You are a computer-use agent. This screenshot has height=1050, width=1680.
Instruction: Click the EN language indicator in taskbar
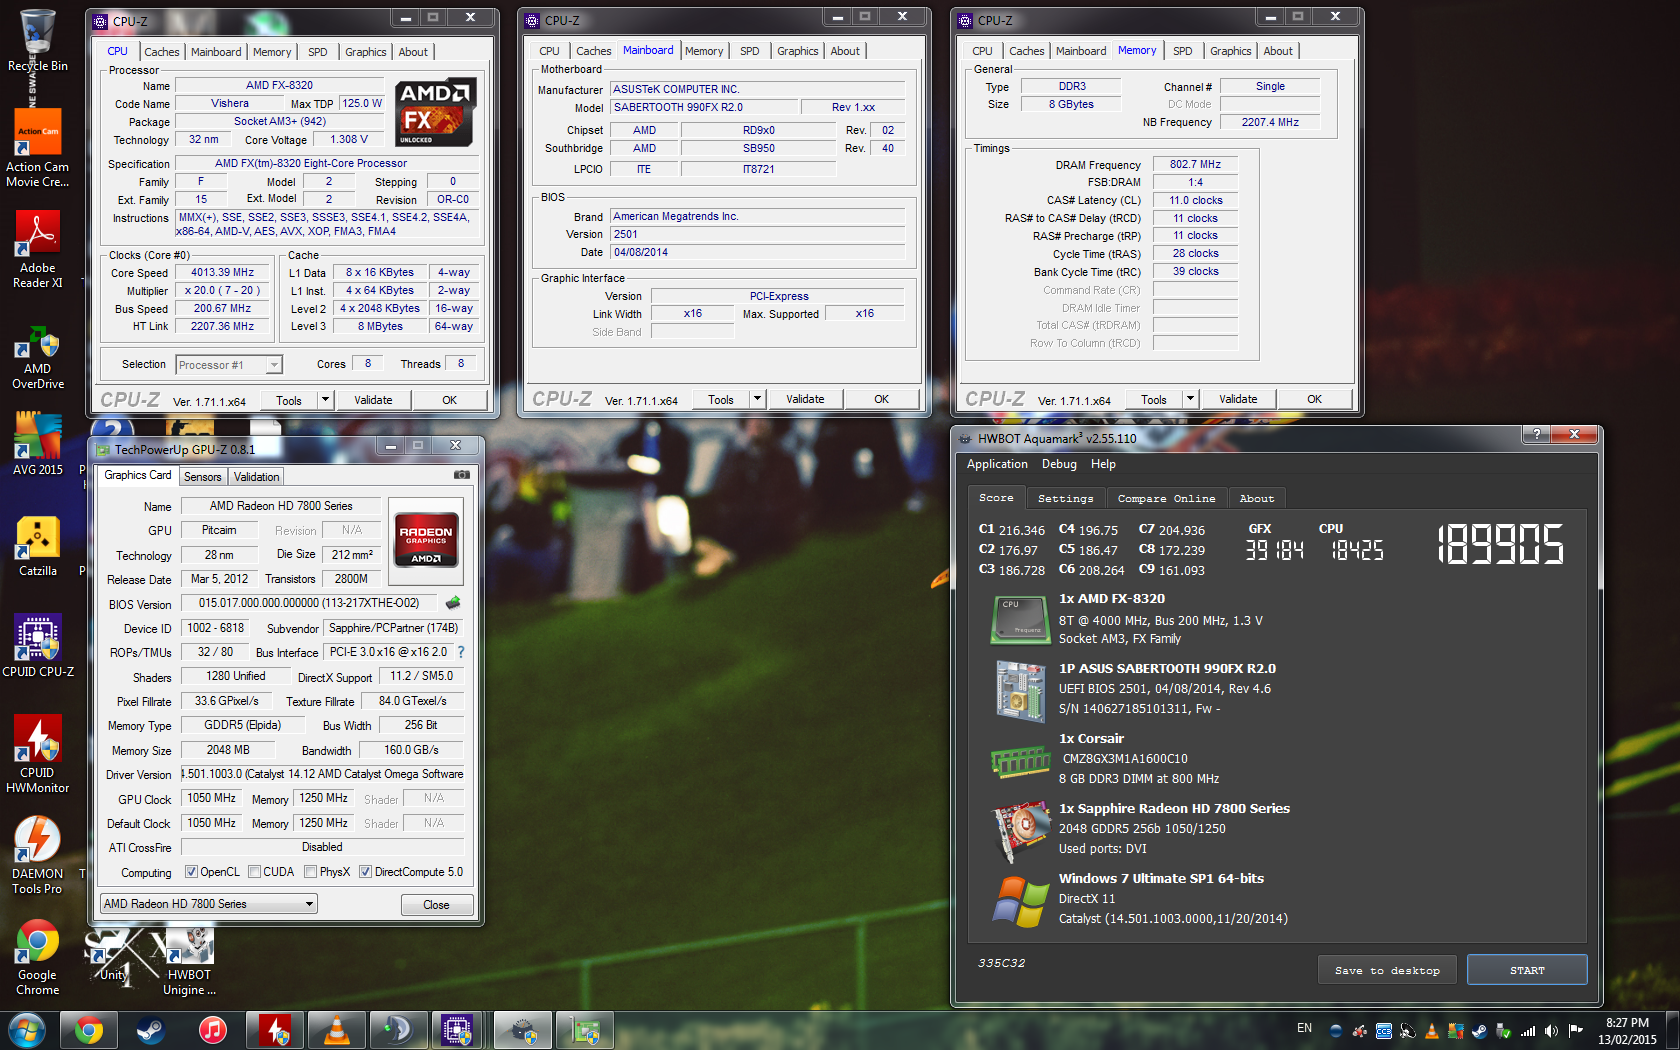(1304, 1028)
